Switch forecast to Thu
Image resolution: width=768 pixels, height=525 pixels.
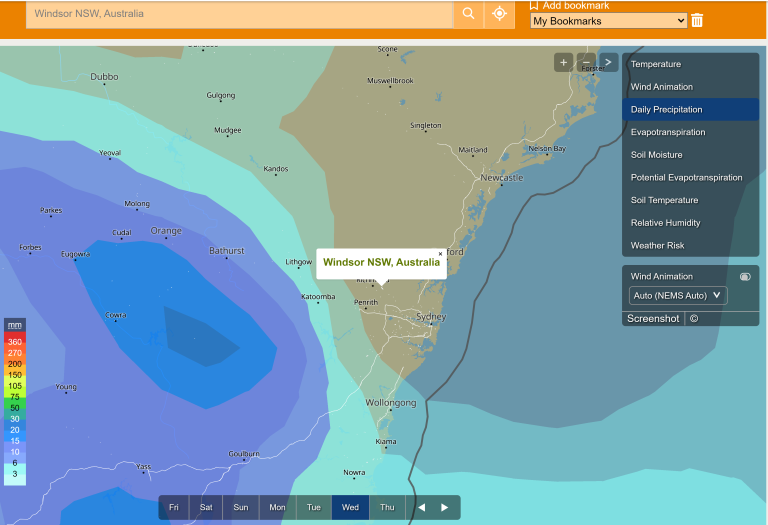pos(387,507)
